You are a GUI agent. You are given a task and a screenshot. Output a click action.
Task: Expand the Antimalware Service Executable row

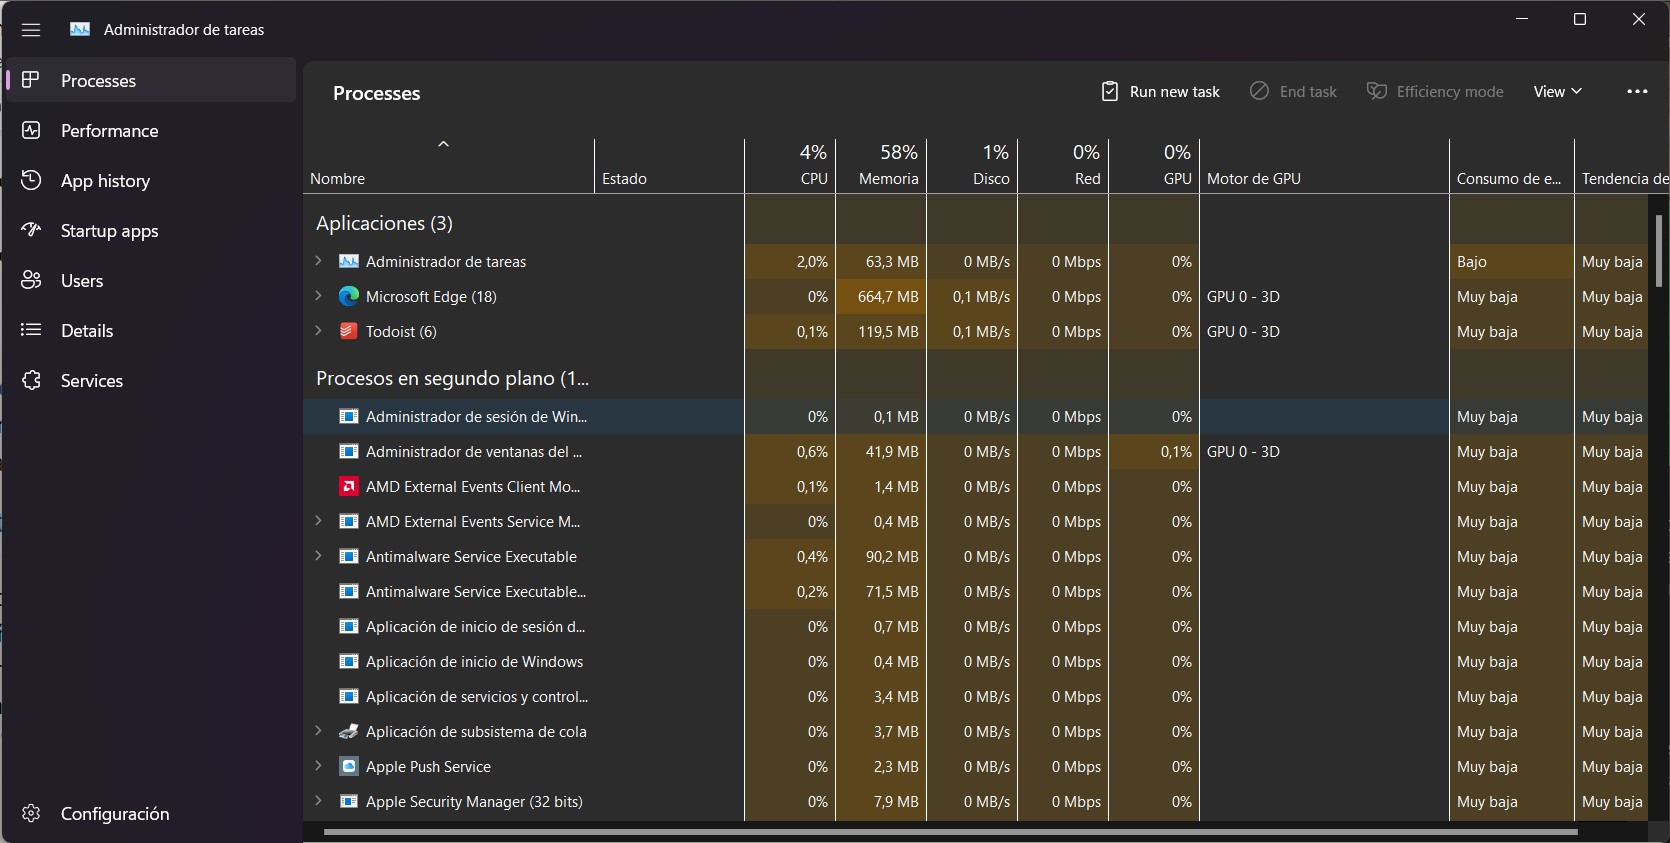click(x=318, y=556)
